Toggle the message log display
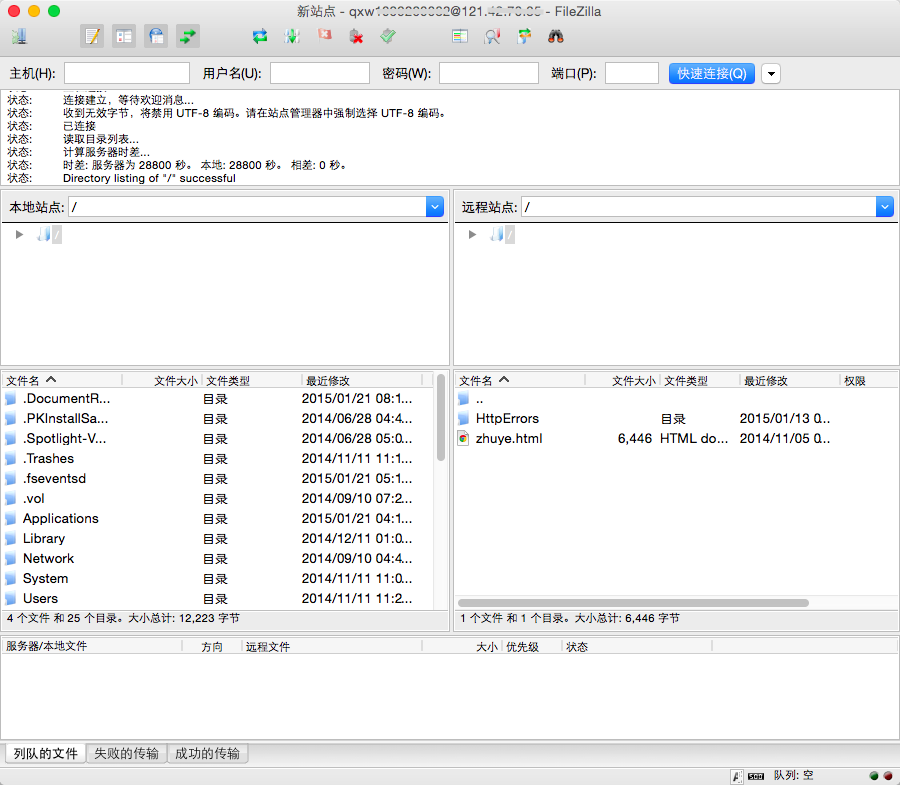The height and width of the screenshot is (785, 900). (92, 37)
